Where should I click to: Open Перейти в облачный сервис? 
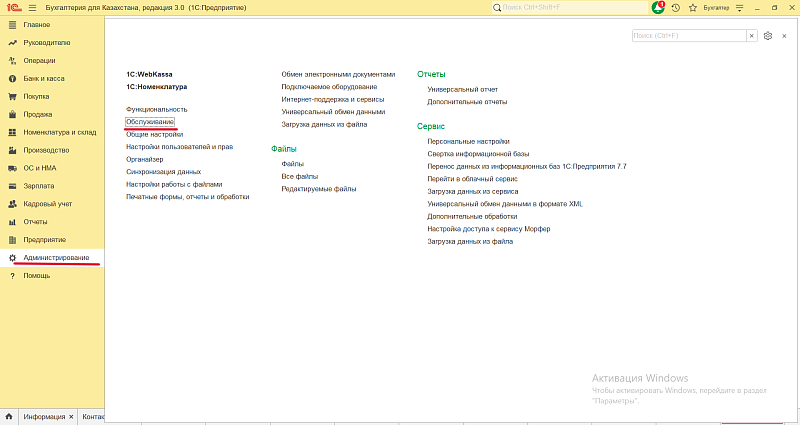[472, 179]
